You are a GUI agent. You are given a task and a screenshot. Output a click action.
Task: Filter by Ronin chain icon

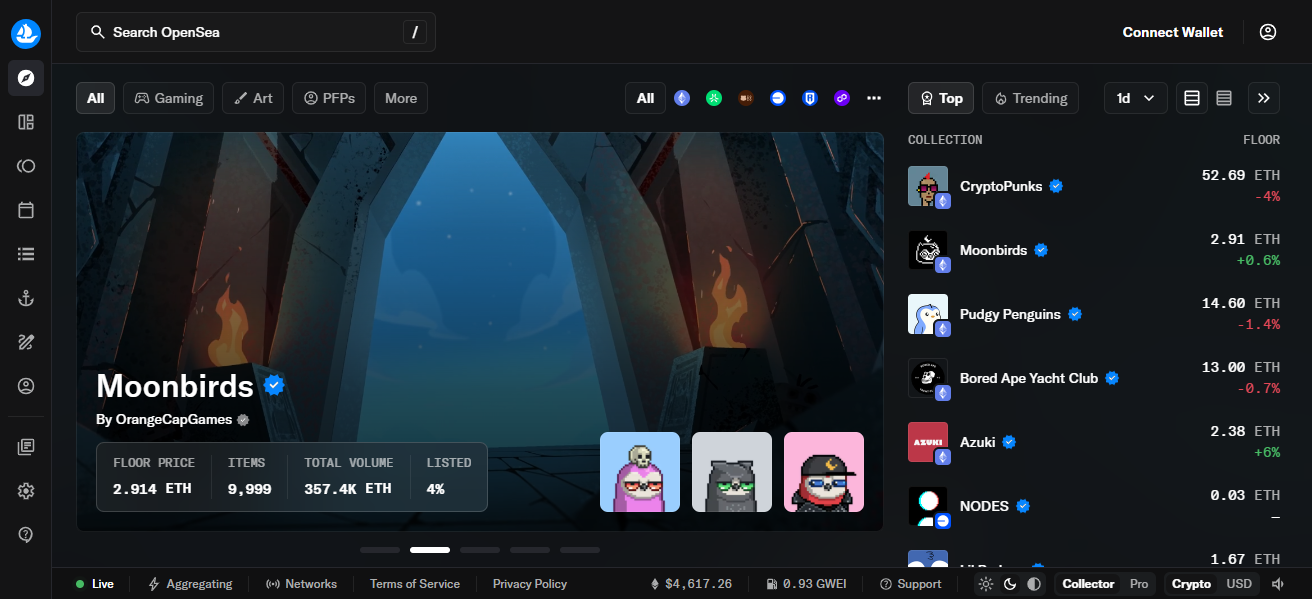click(x=810, y=98)
